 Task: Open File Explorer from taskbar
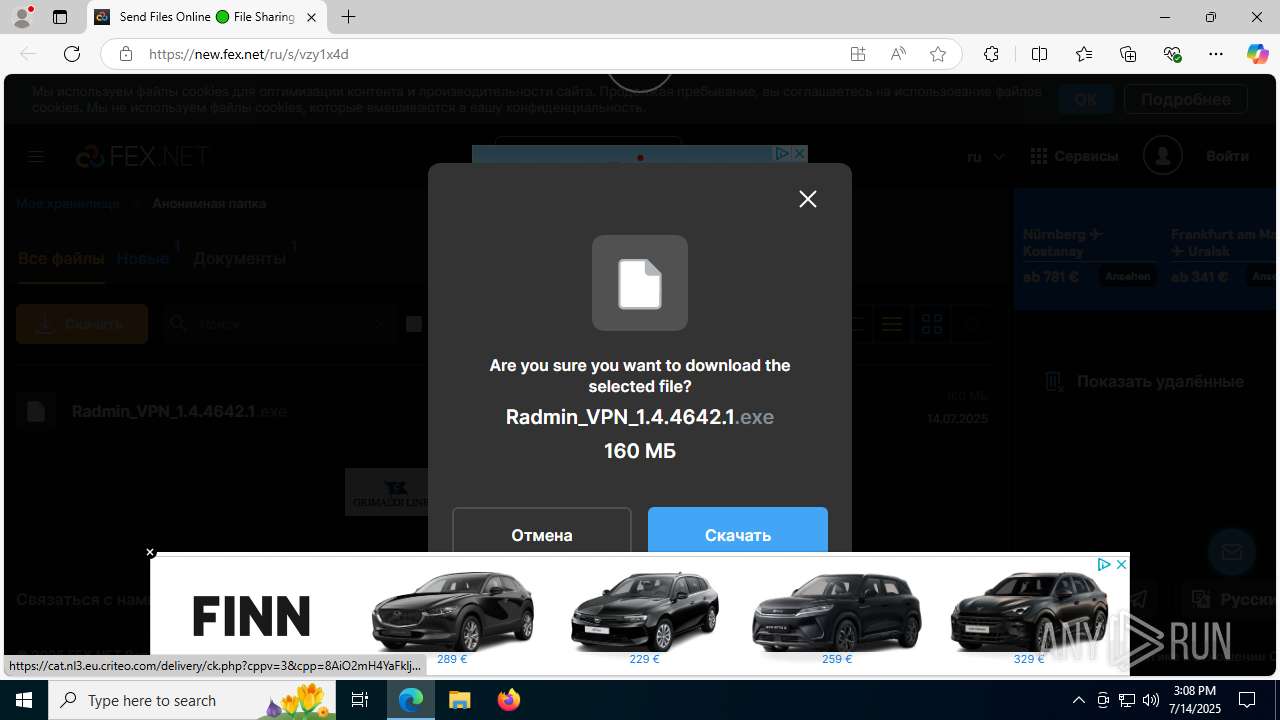pyautogui.click(x=459, y=700)
